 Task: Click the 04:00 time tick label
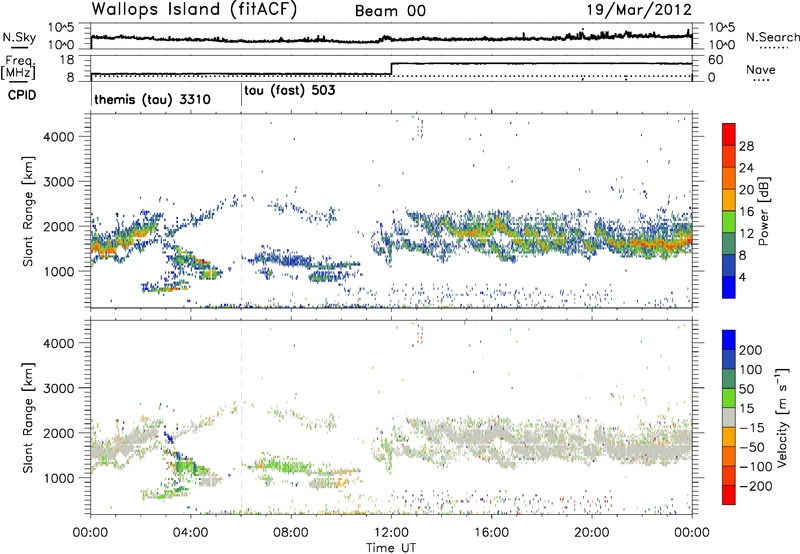coord(190,533)
